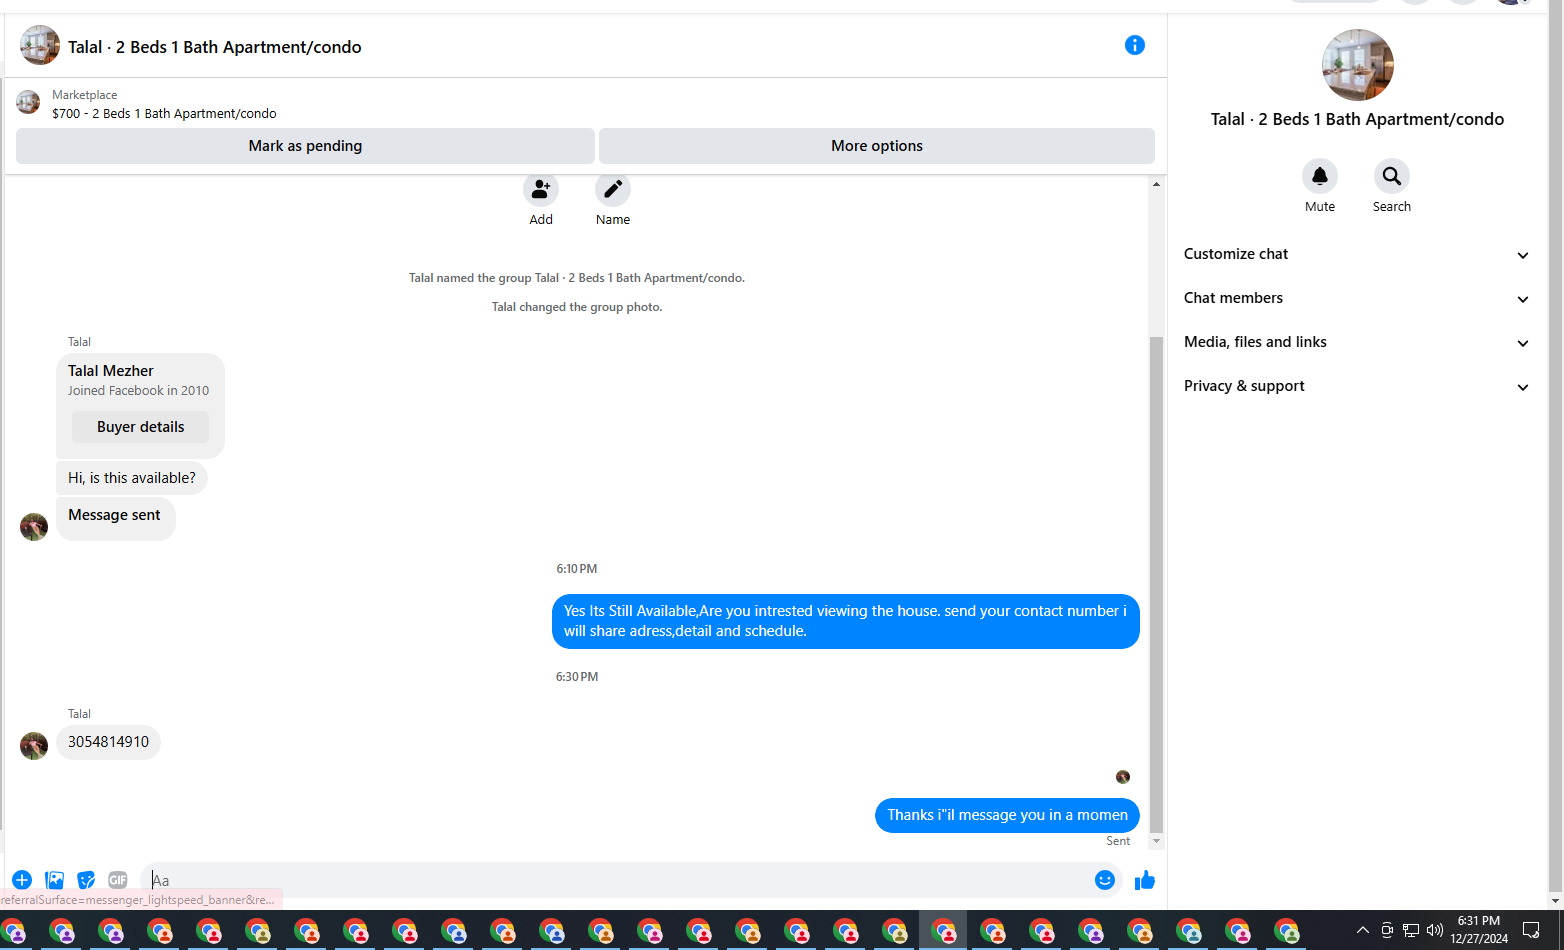The width and height of the screenshot is (1564, 950).
Task: Expand Privacy & support section
Action: coord(1357,386)
